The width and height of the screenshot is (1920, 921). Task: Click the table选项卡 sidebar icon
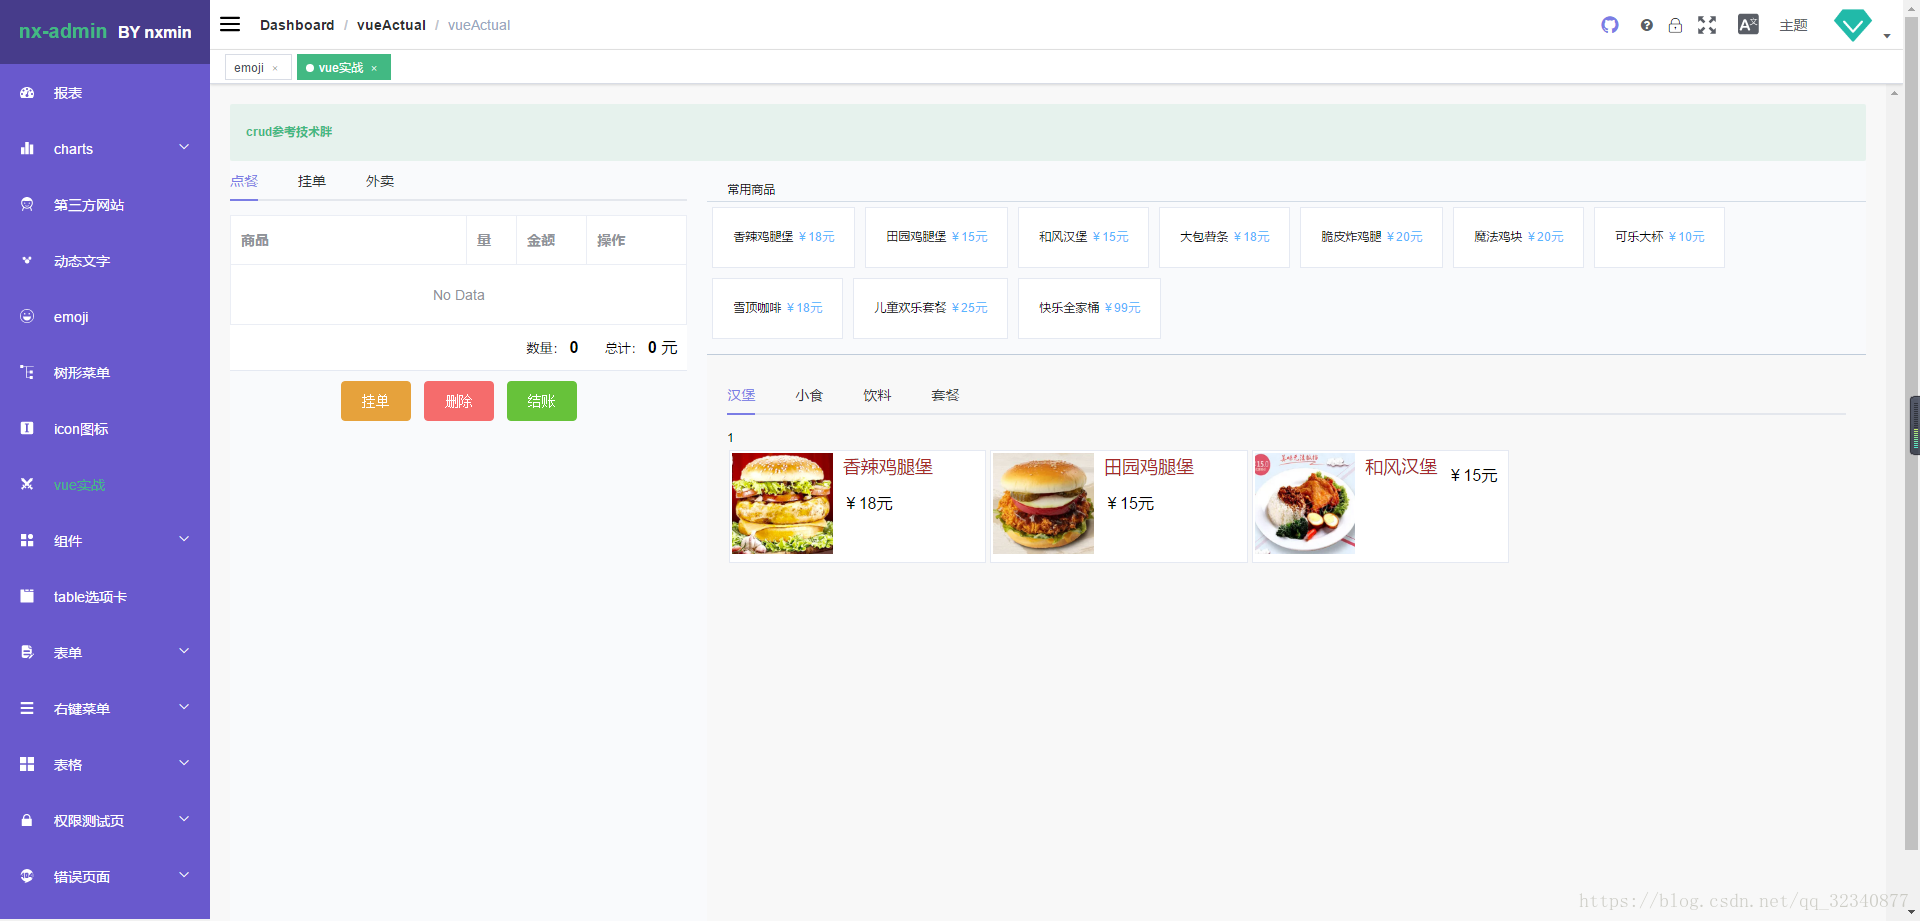(27, 597)
